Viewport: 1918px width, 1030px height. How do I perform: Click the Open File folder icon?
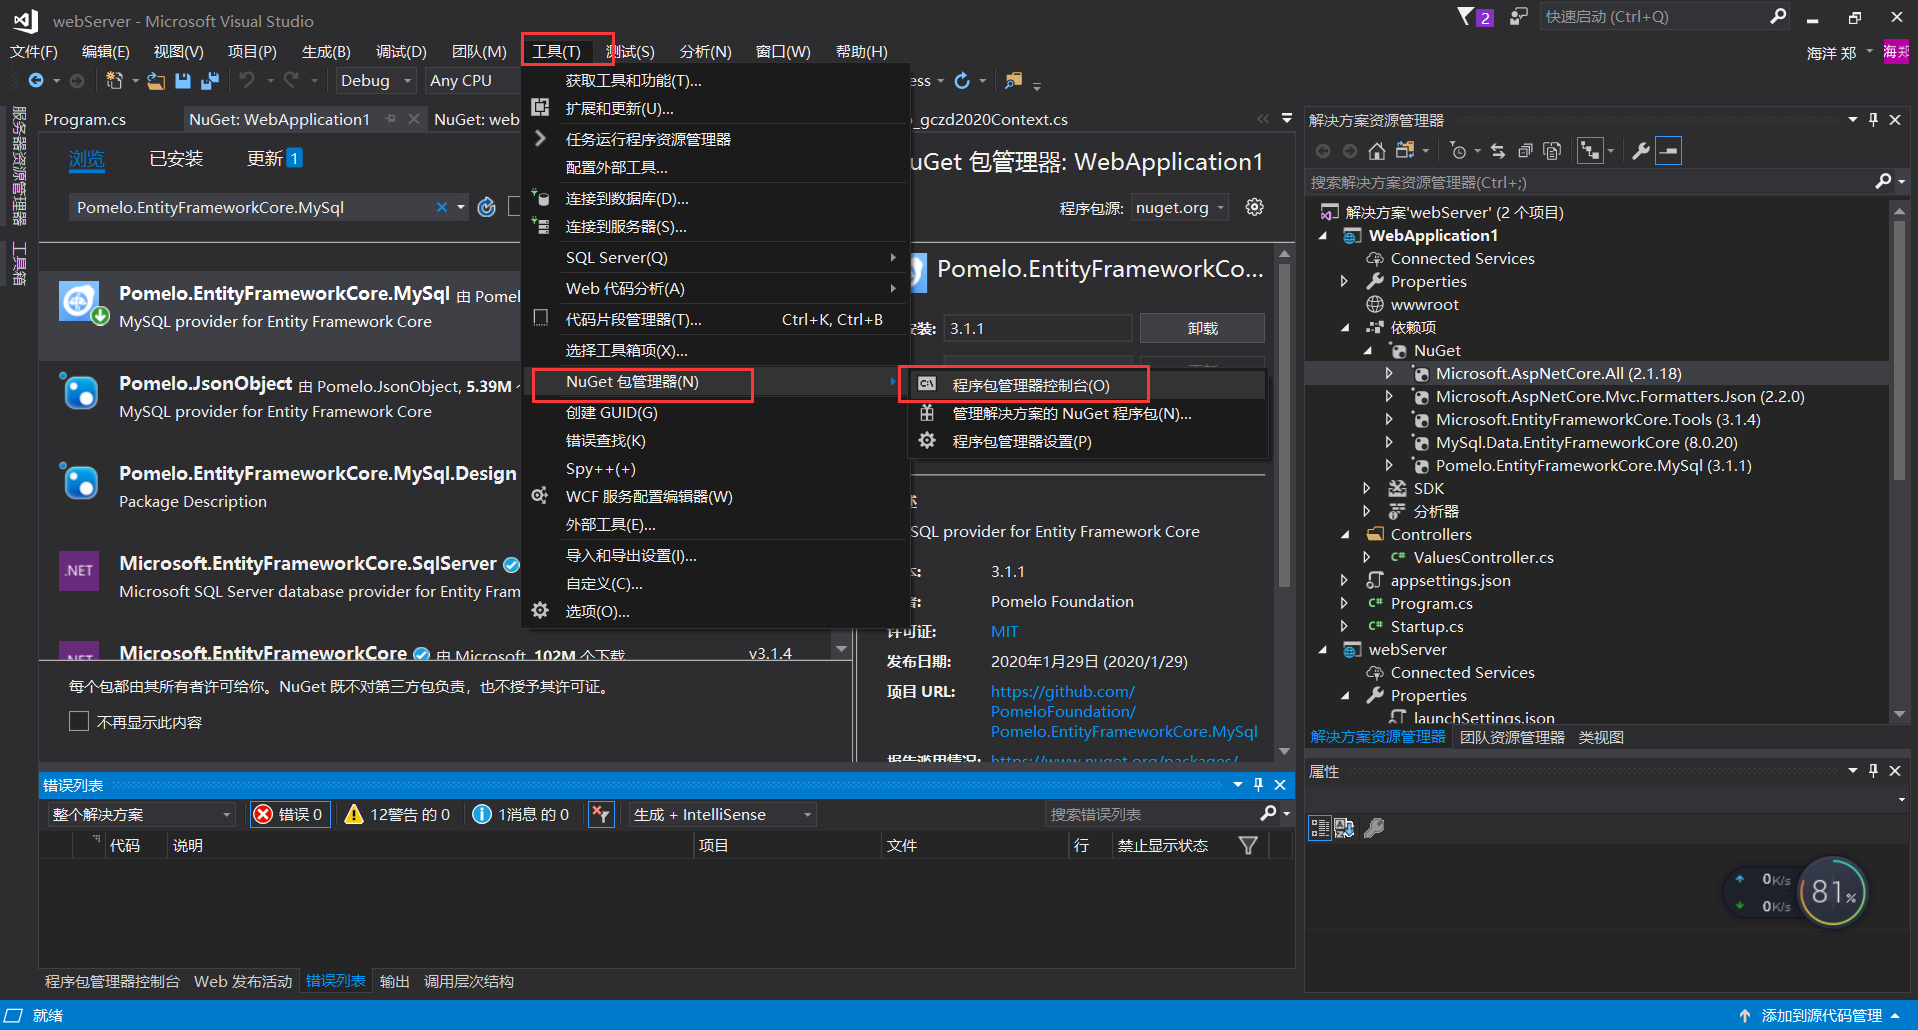tap(156, 80)
